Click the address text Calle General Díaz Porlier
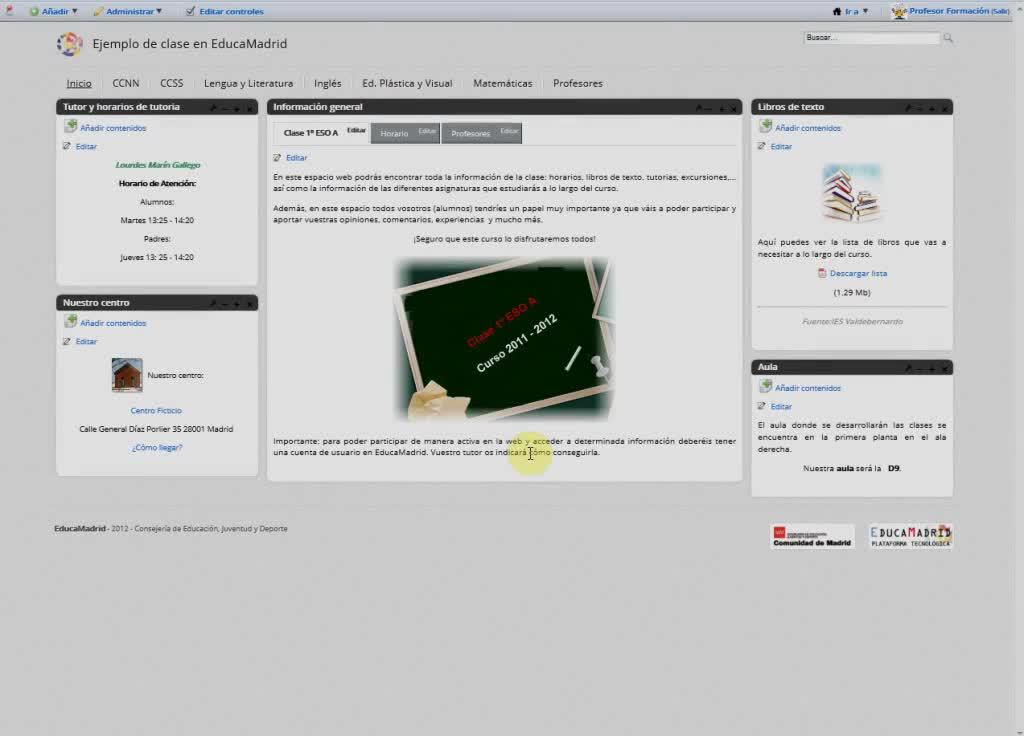The width and height of the screenshot is (1024, 736). 156,429
